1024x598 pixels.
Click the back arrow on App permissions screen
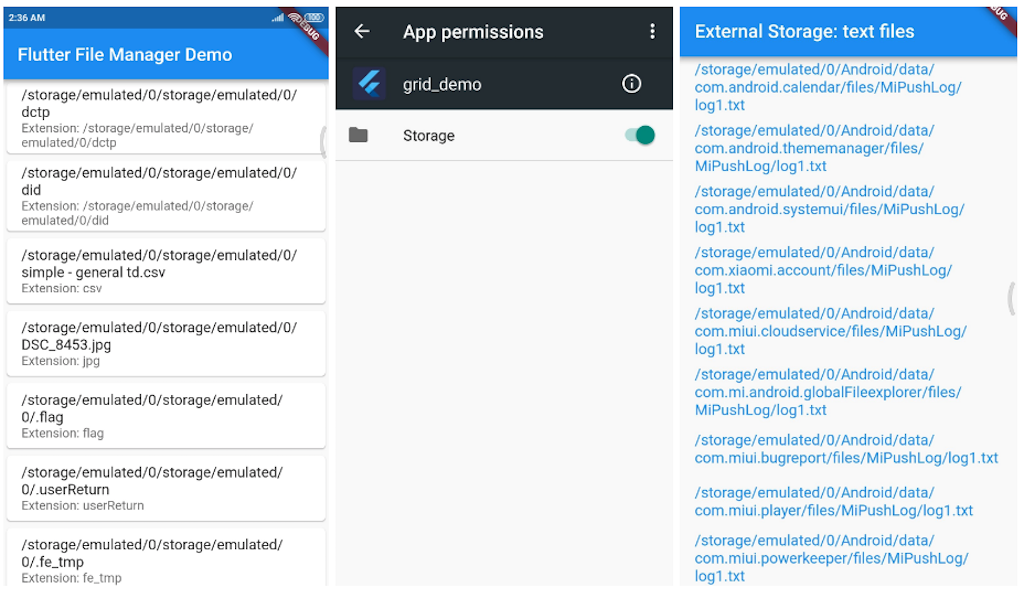tap(362, 32)
